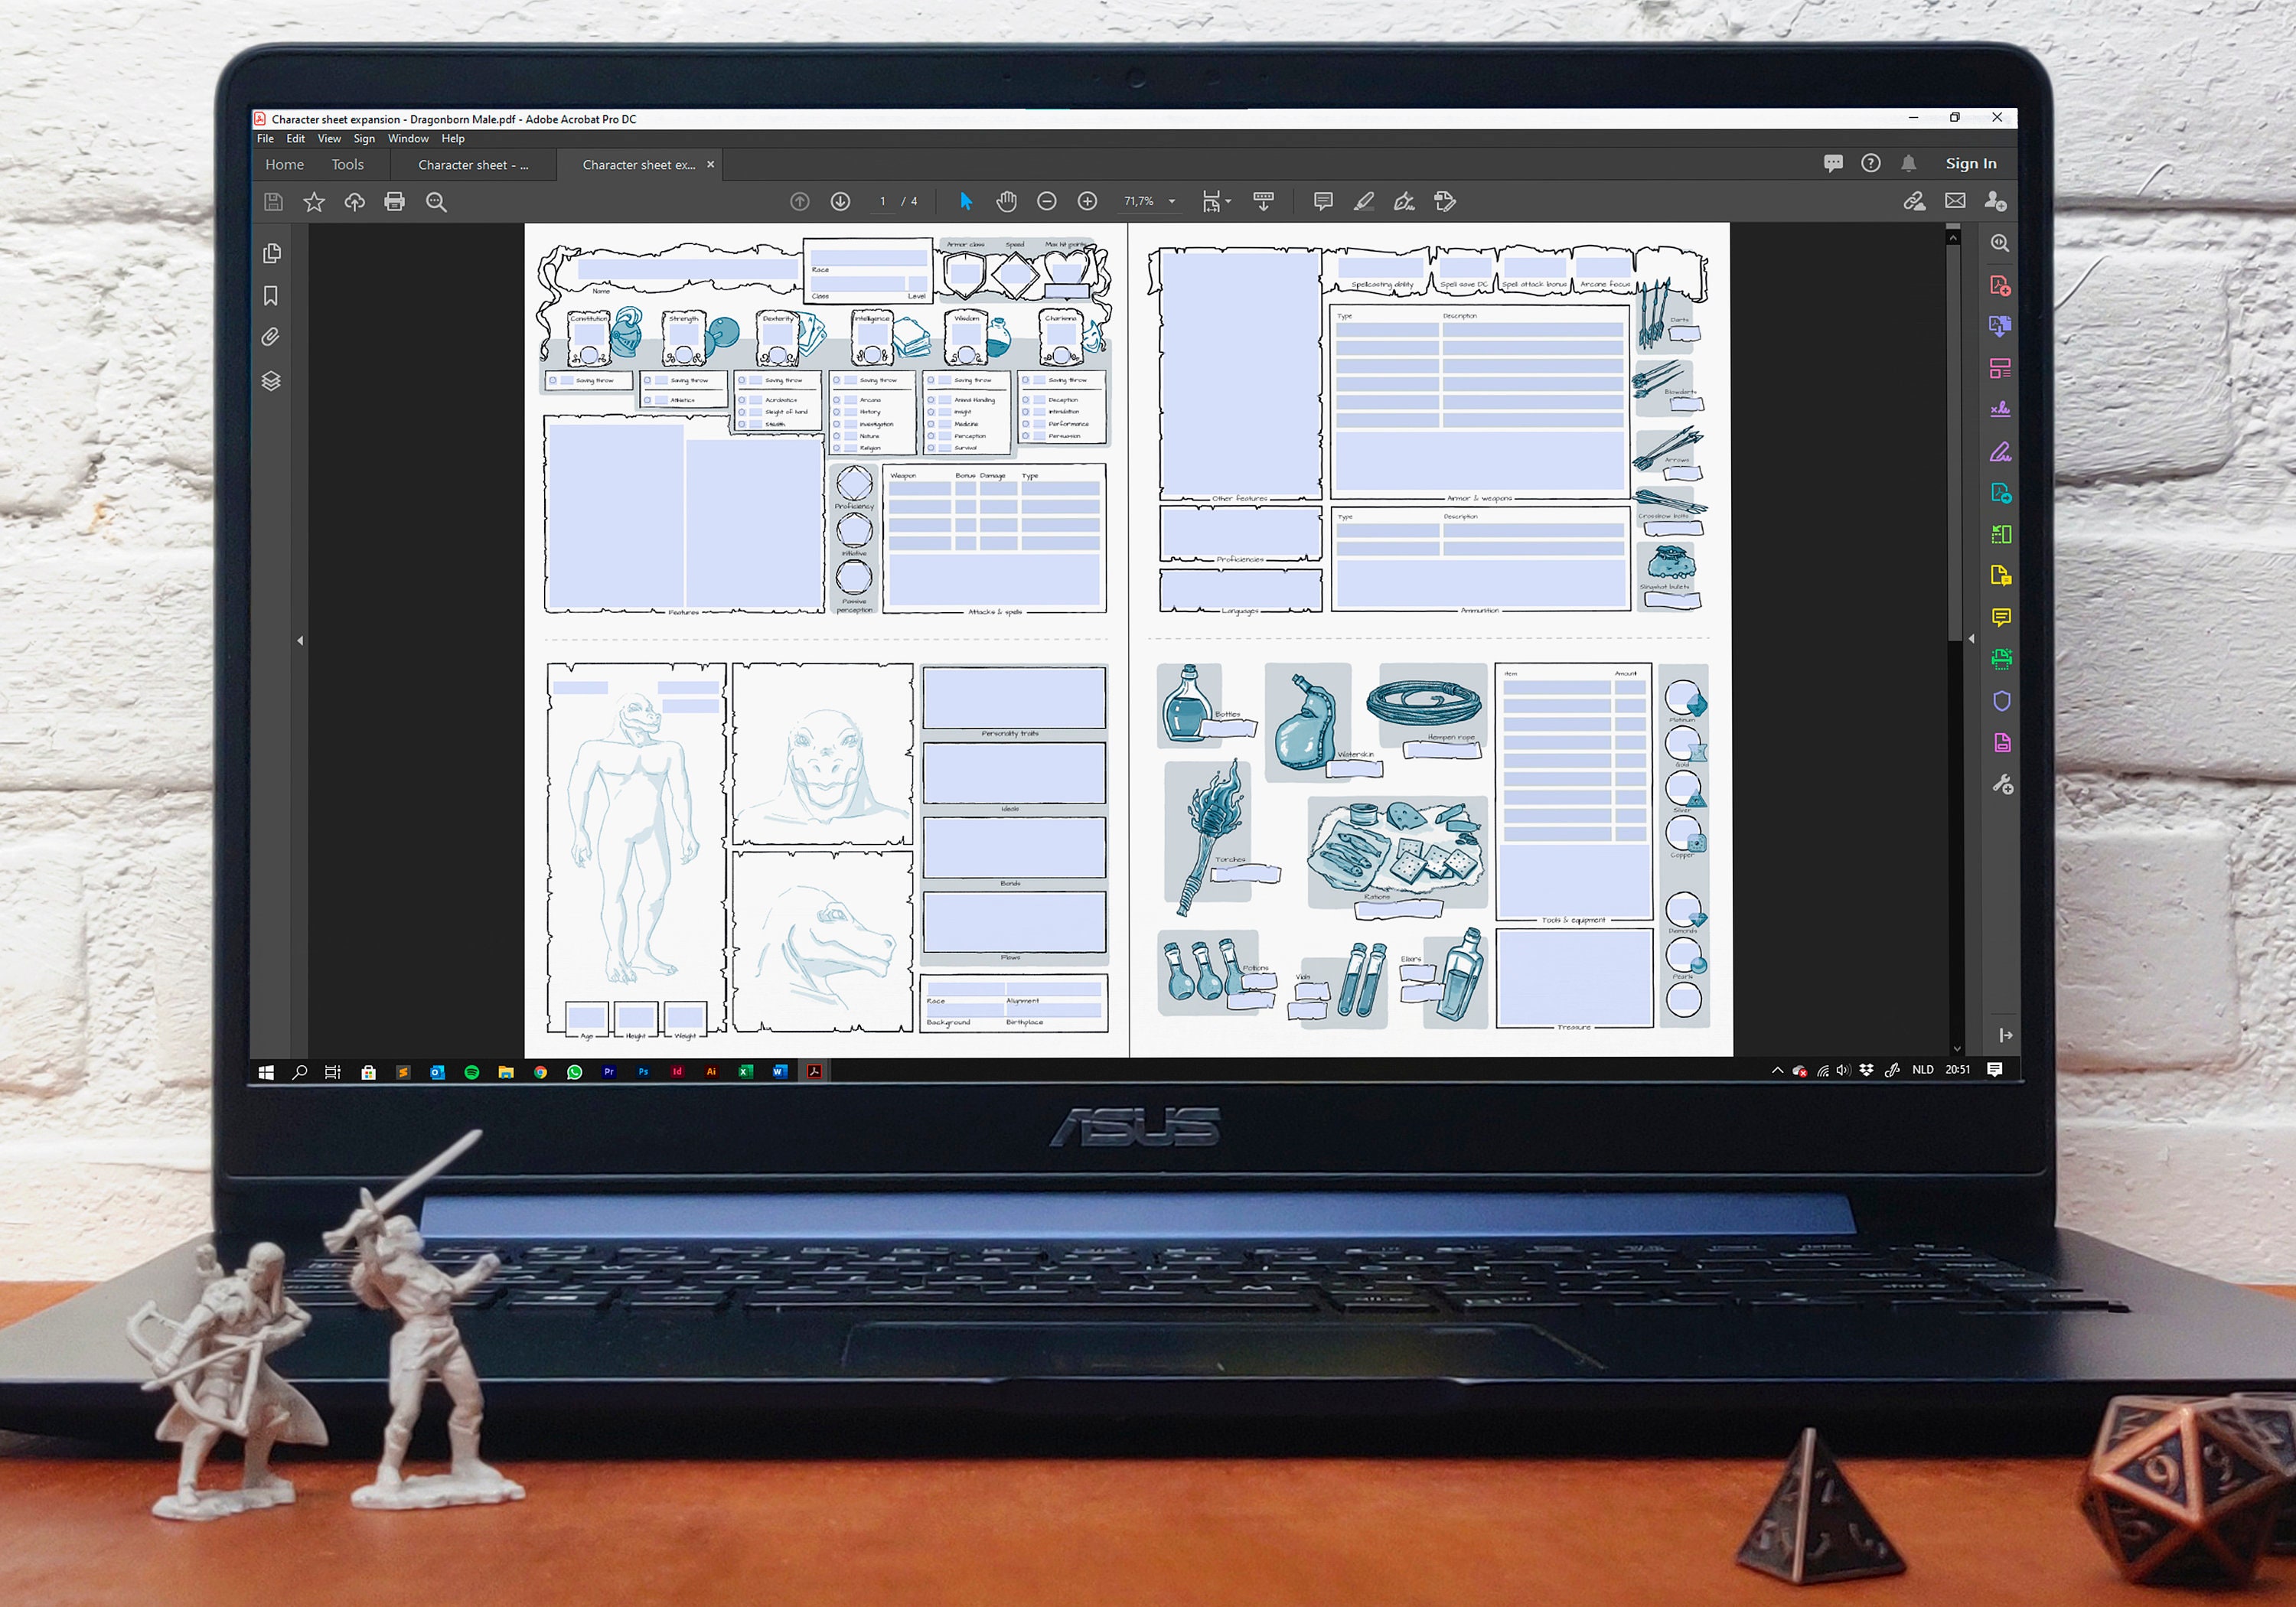Switch to the Home tab
2296x1607 pixels.
click(x=284, y=164)
